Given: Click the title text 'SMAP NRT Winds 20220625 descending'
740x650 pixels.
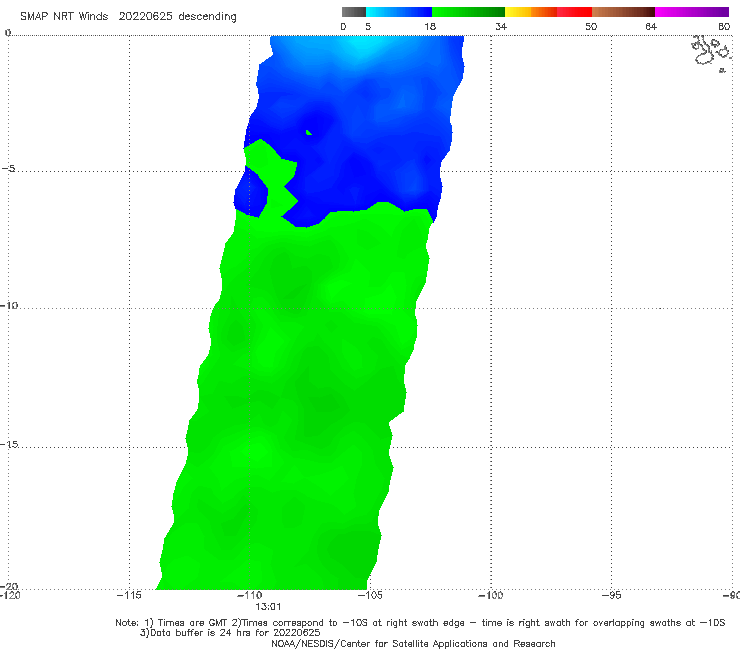Looking at the screenshot, I should (128, 16).
